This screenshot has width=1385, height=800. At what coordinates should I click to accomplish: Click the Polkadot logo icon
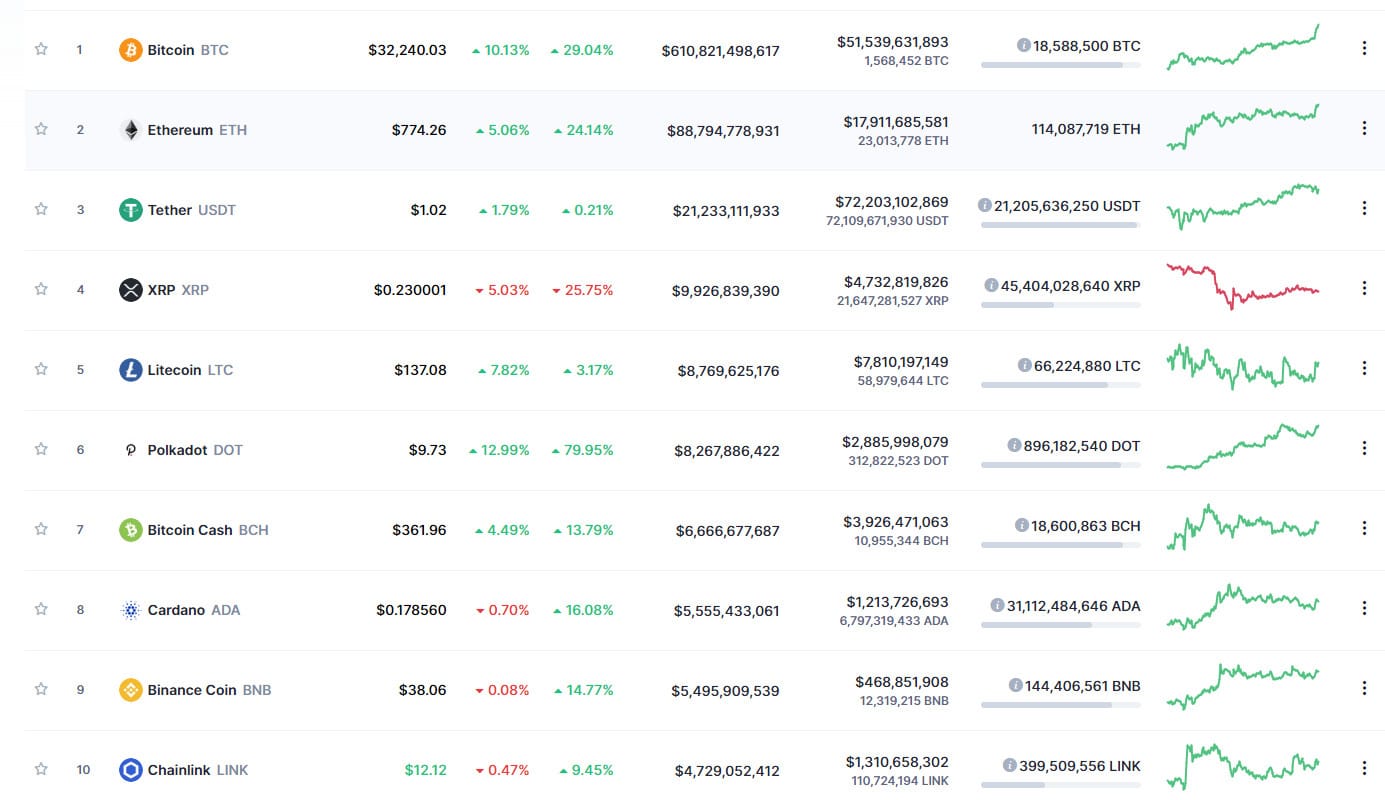click(131, 450)
